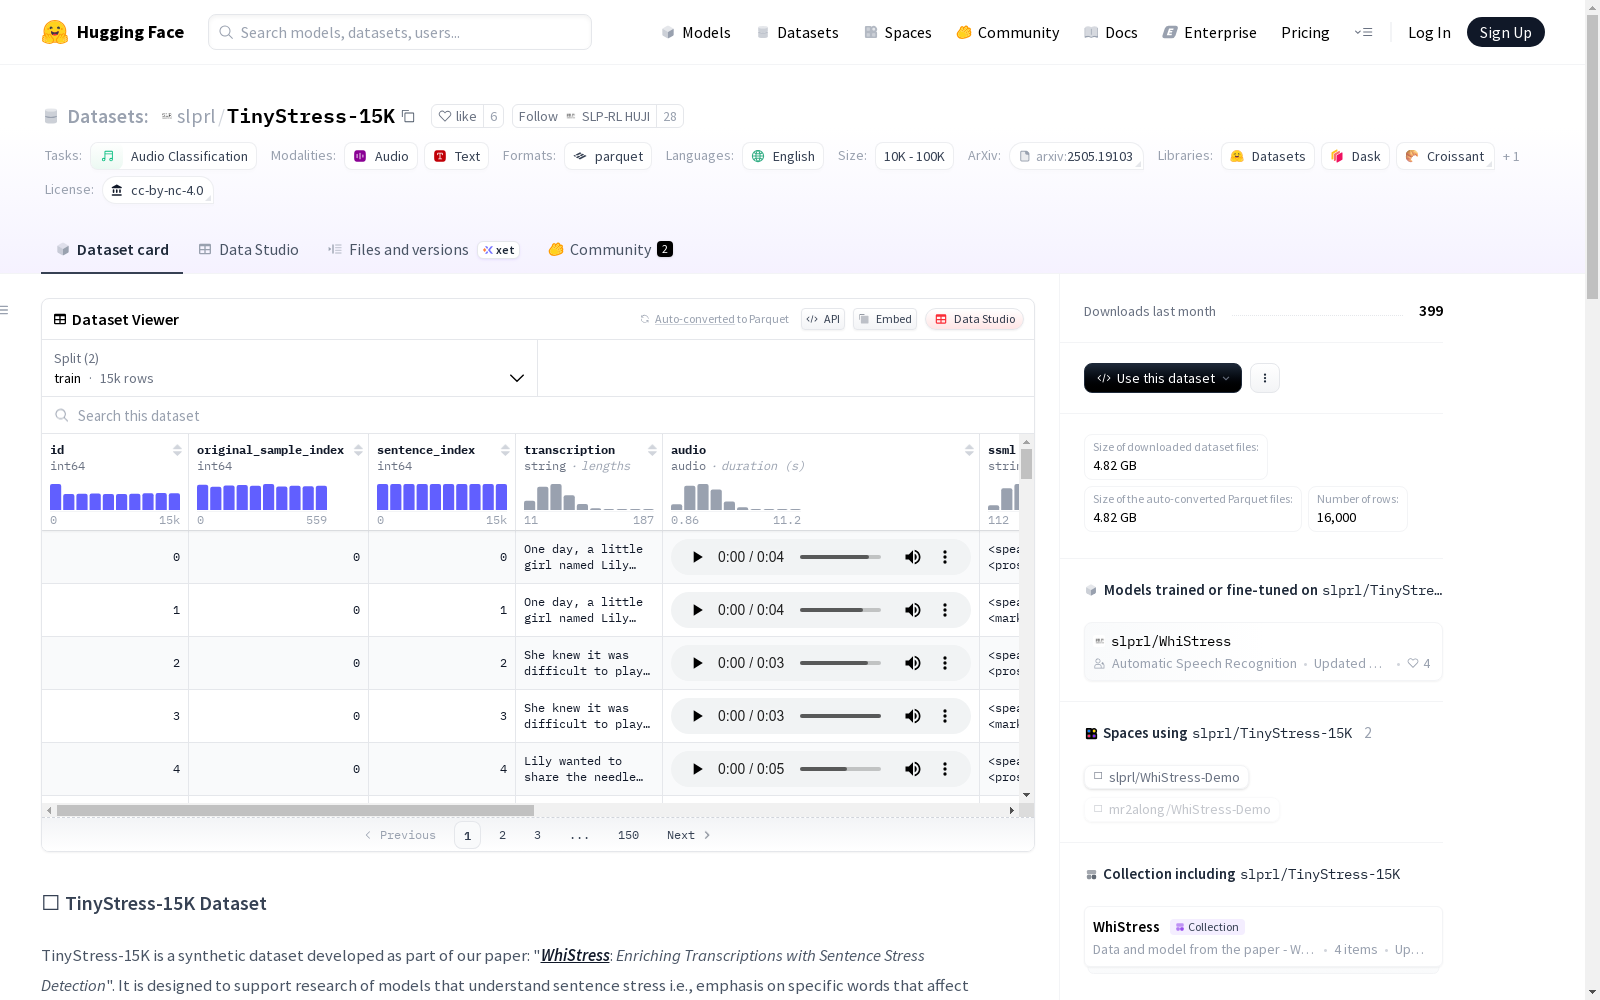Mute audio in the row with id 2

[x=913, y=663]
